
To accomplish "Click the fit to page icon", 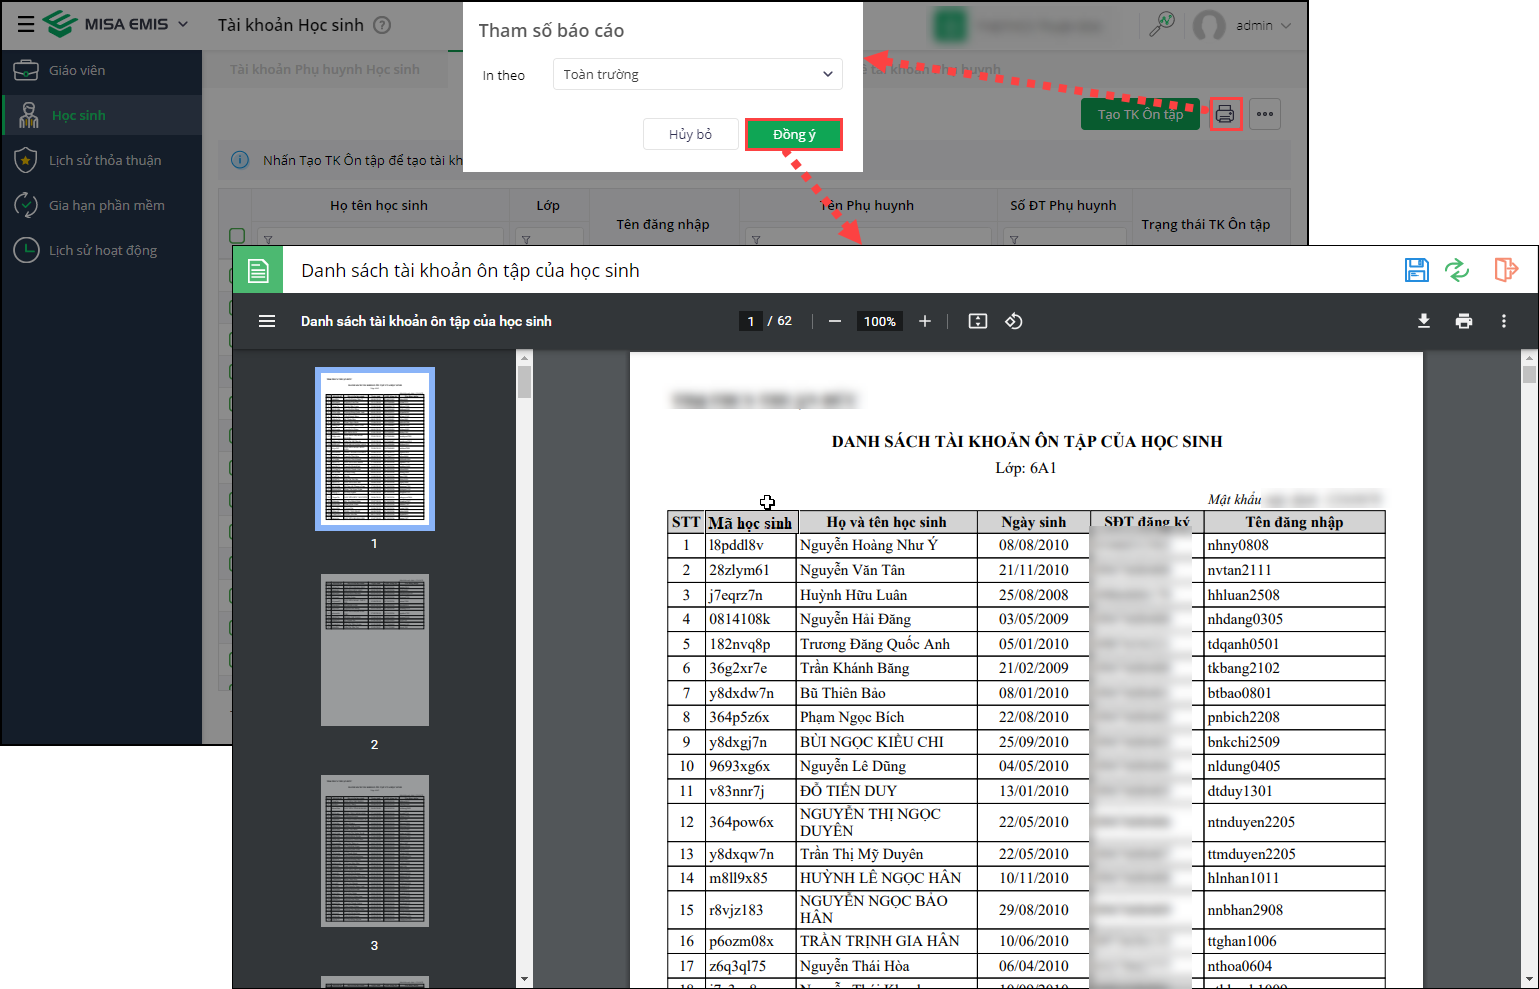I will [x=978, y=321].
